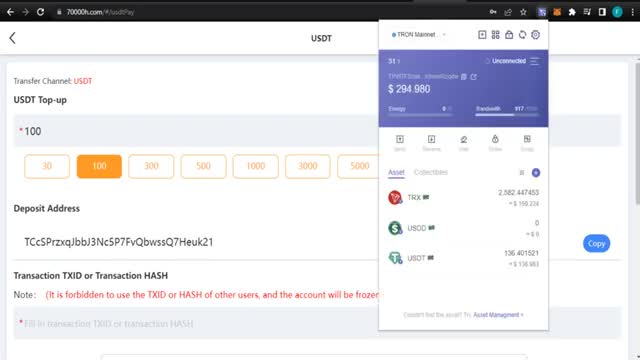Copy the wallet address with the copy icon
This screenshot has width=640, height=360.
pos(464,77)
